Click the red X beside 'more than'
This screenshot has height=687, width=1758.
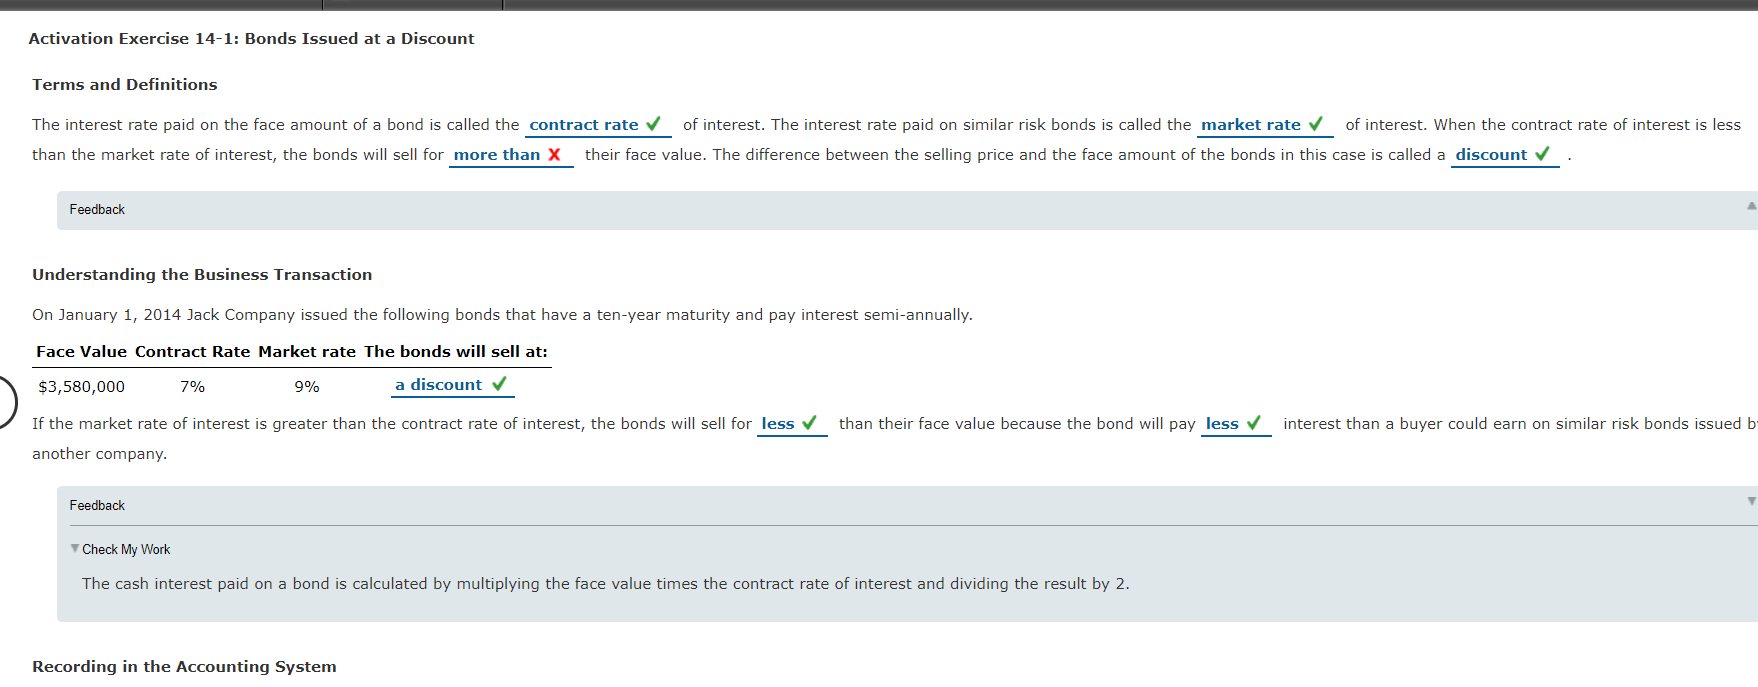coord(554,154)
